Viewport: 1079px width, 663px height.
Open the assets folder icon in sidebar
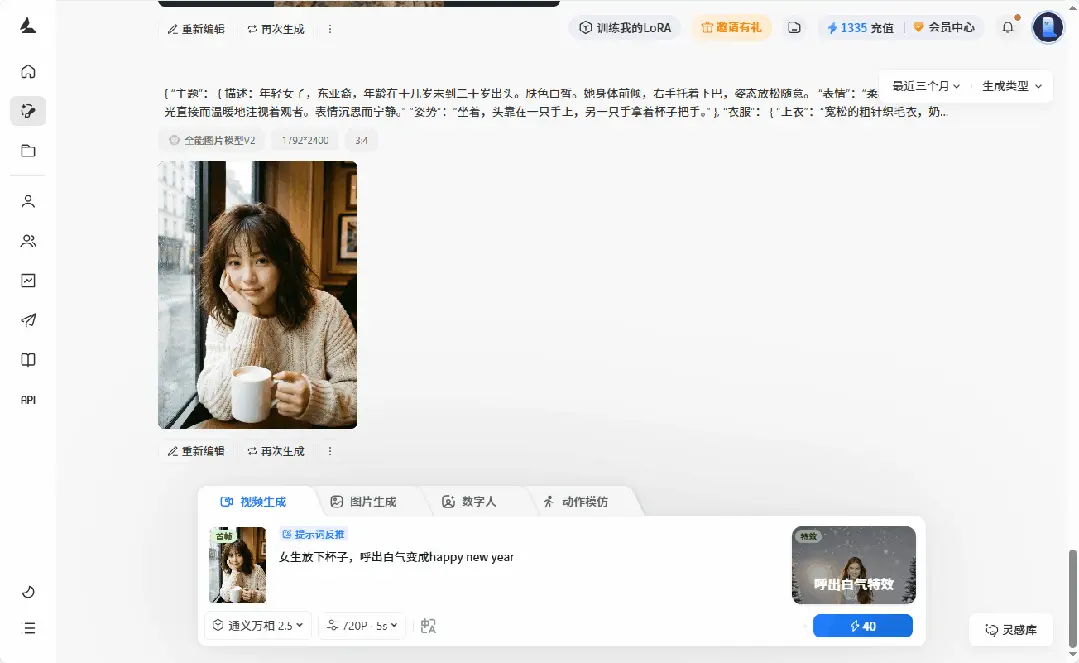pos(28,152)
